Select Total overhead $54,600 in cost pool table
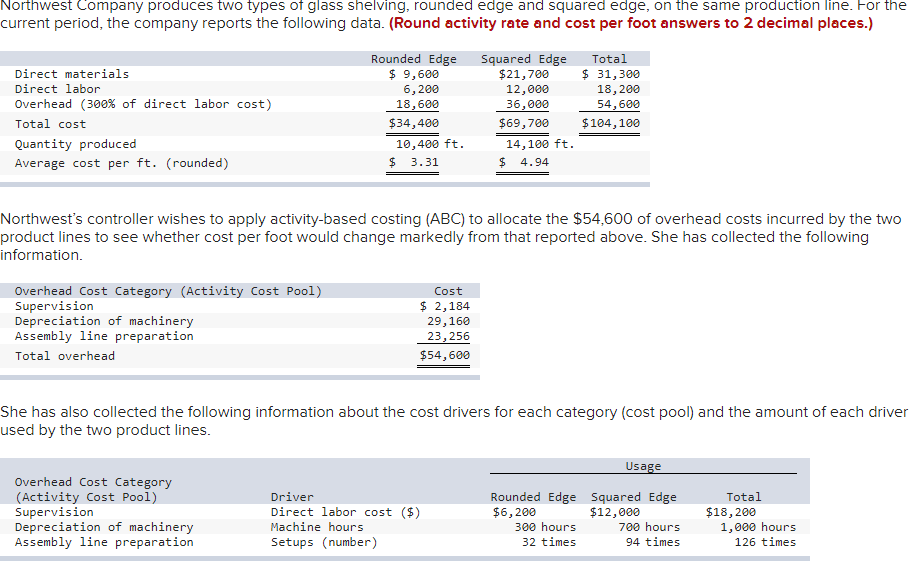 coord(444,355)
